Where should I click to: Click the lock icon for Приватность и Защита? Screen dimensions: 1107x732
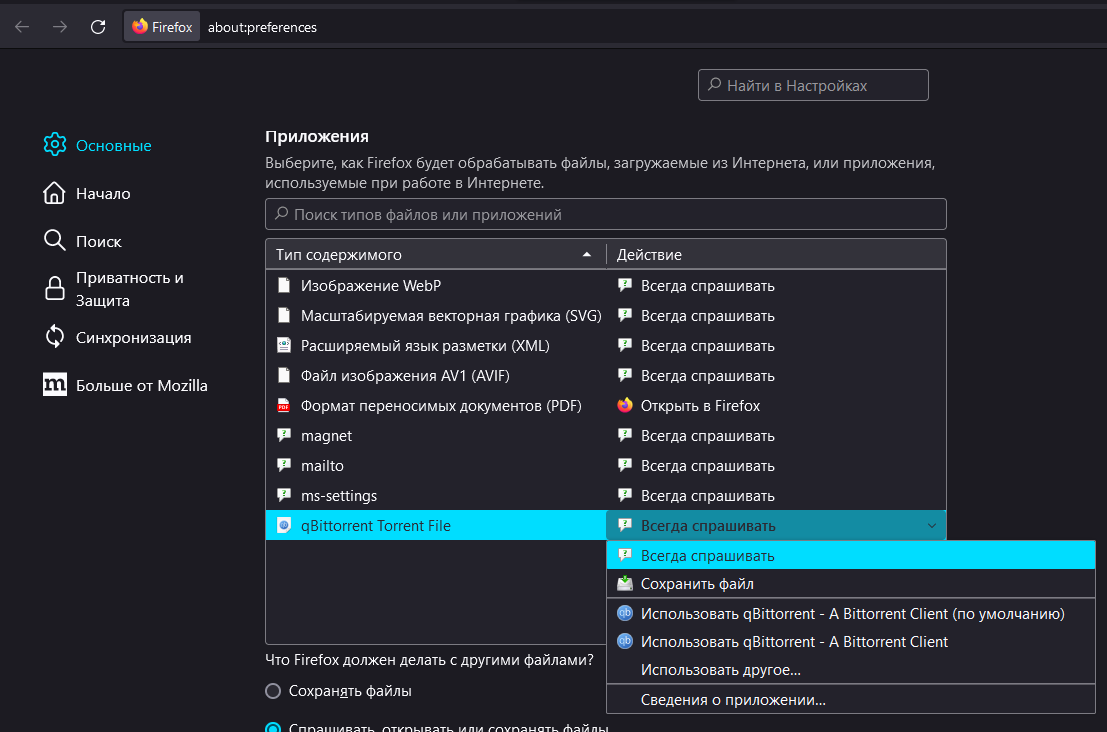point(54,289)
